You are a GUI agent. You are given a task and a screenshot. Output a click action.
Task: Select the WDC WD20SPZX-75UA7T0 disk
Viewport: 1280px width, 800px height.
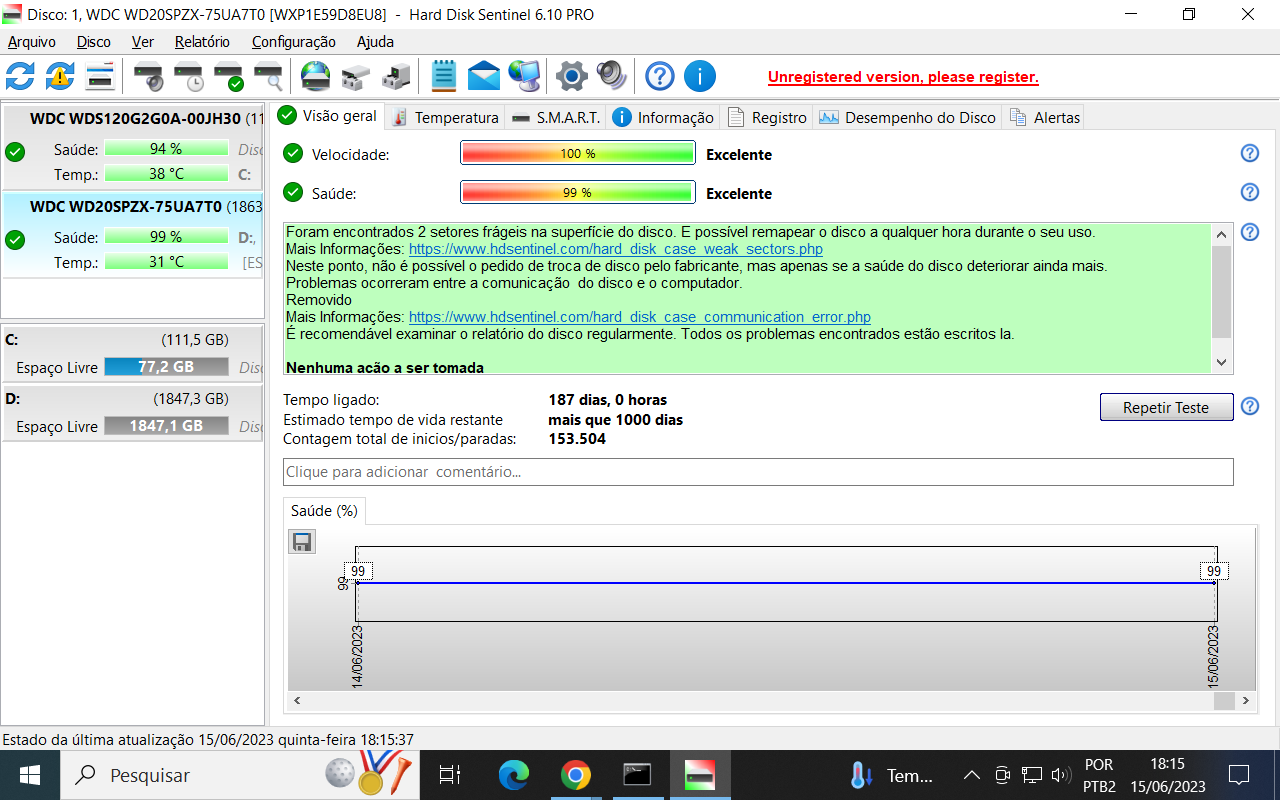pos(132,234)
